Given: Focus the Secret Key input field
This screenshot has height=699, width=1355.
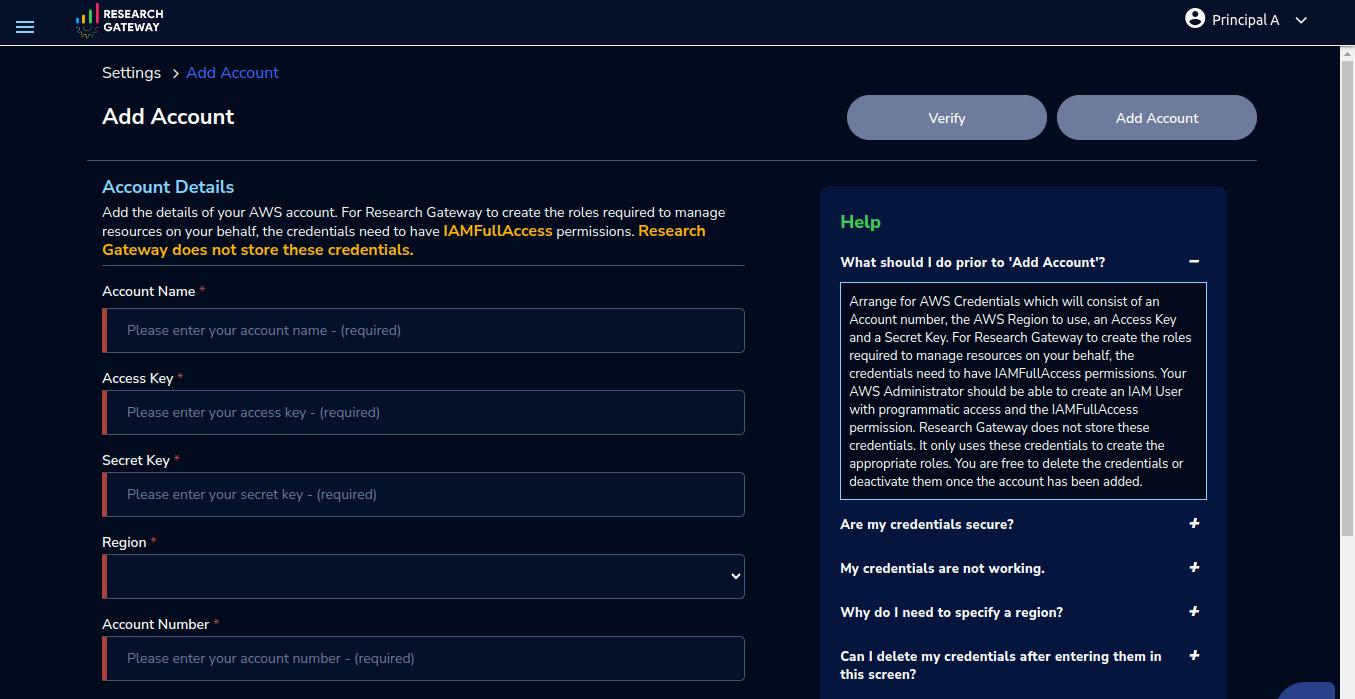Looking at the screenshot, I should point(423,494).
